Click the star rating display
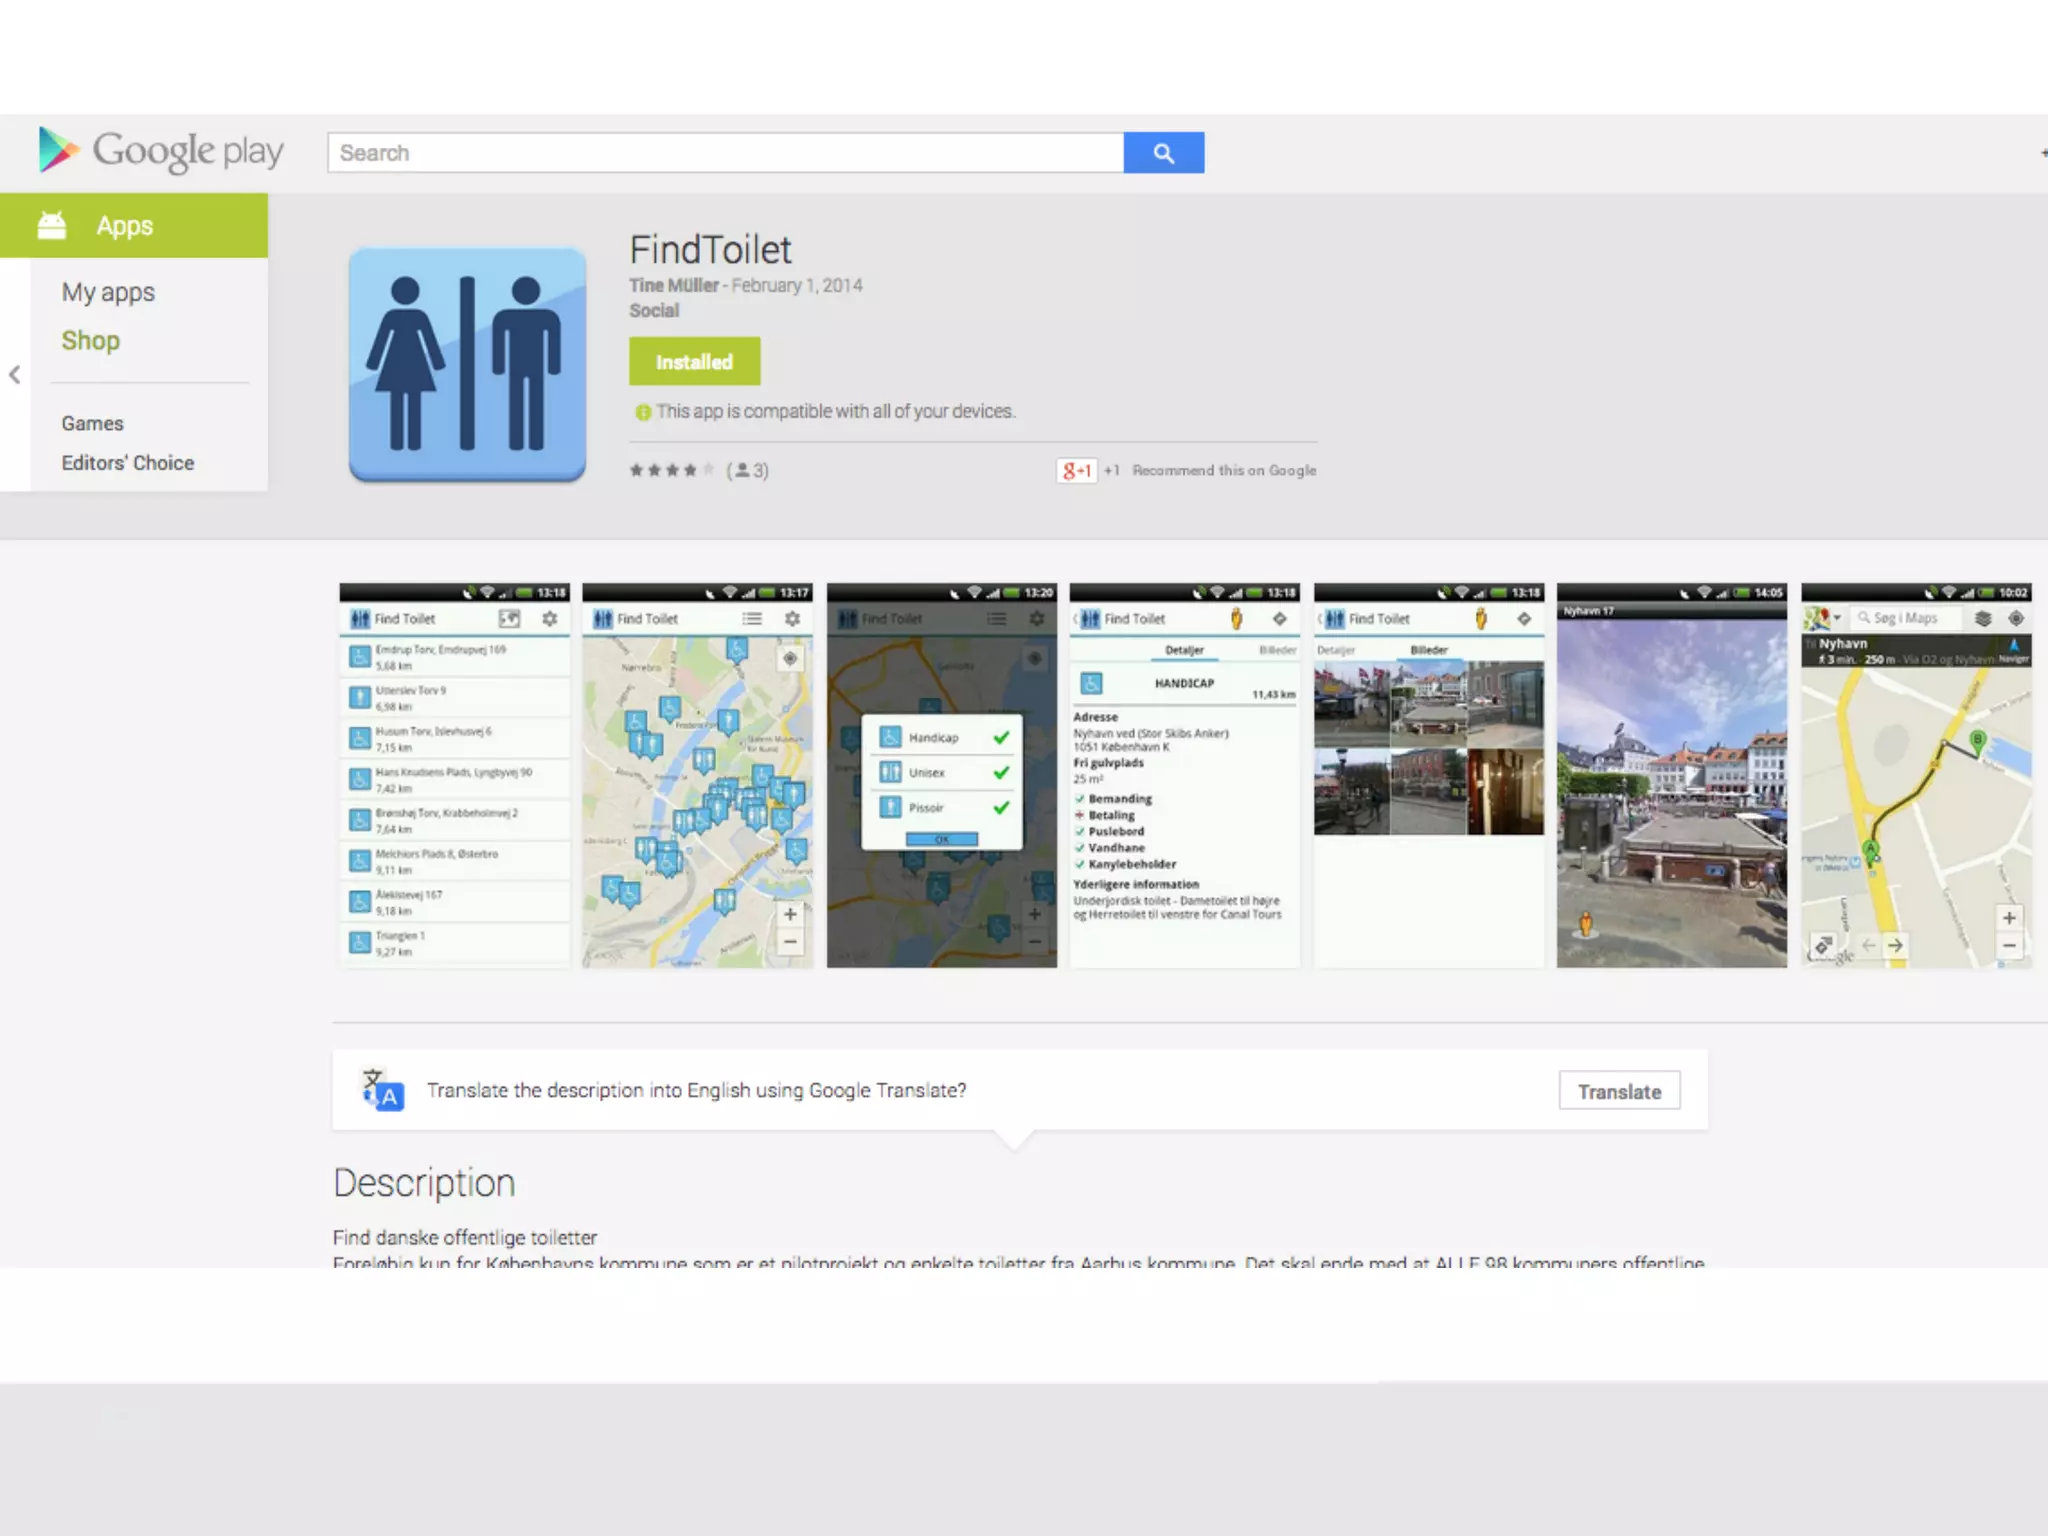The height and width of the screenshot is (1536, 2048). 671,470
